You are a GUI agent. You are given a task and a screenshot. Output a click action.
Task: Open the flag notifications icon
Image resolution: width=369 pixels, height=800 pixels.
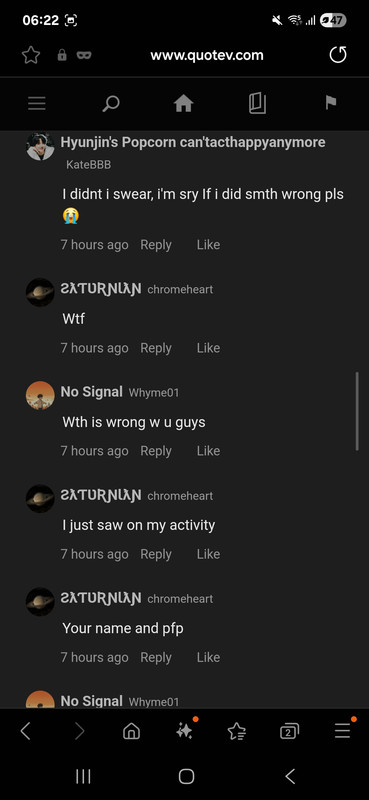331,103
